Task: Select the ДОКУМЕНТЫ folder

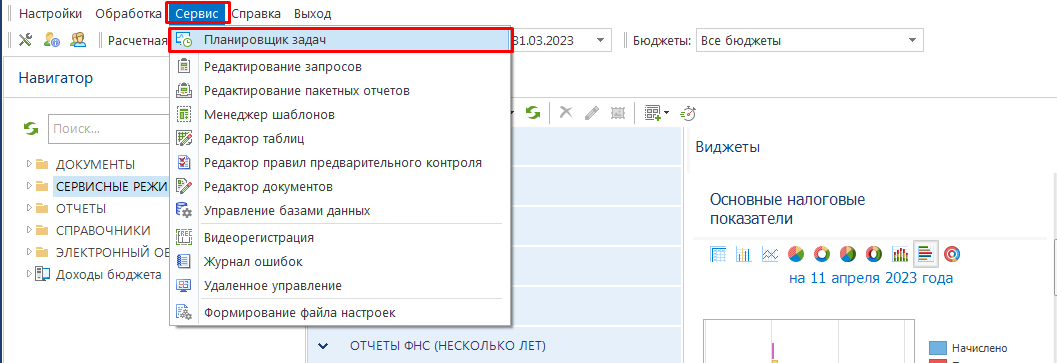Action: pyautogui.click(x=95, y=164)
